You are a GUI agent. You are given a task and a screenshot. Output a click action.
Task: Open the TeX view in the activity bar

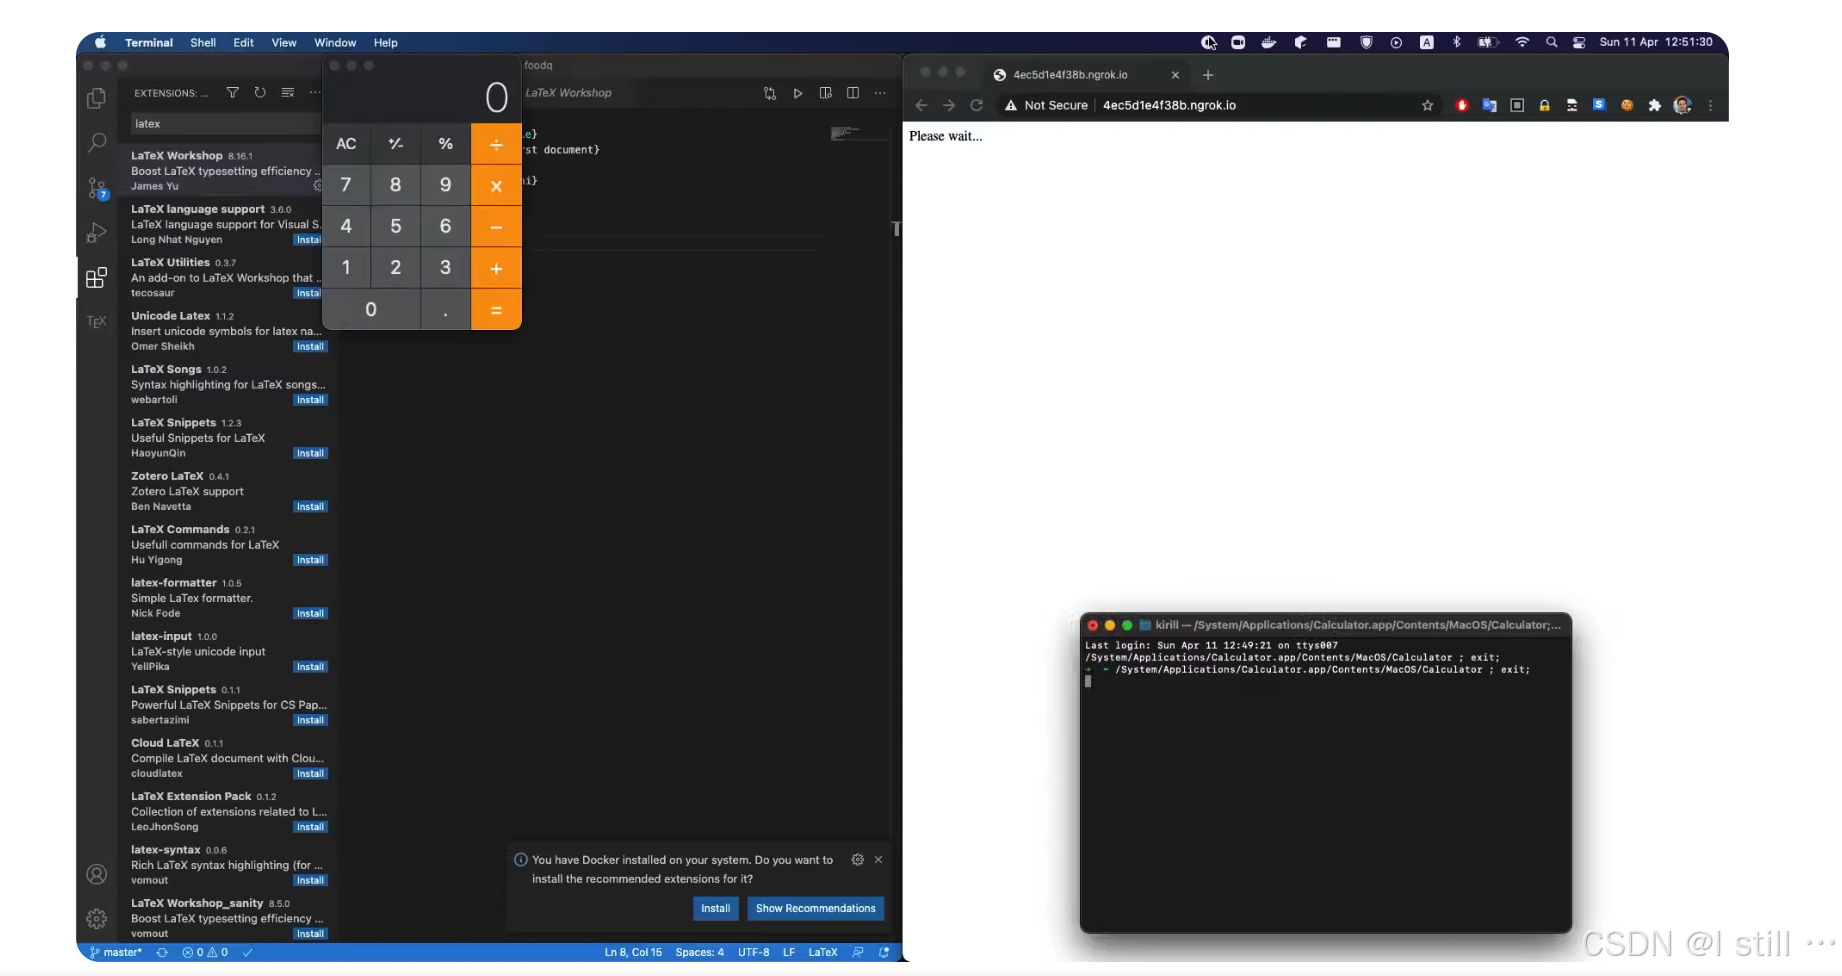(97, 322)
